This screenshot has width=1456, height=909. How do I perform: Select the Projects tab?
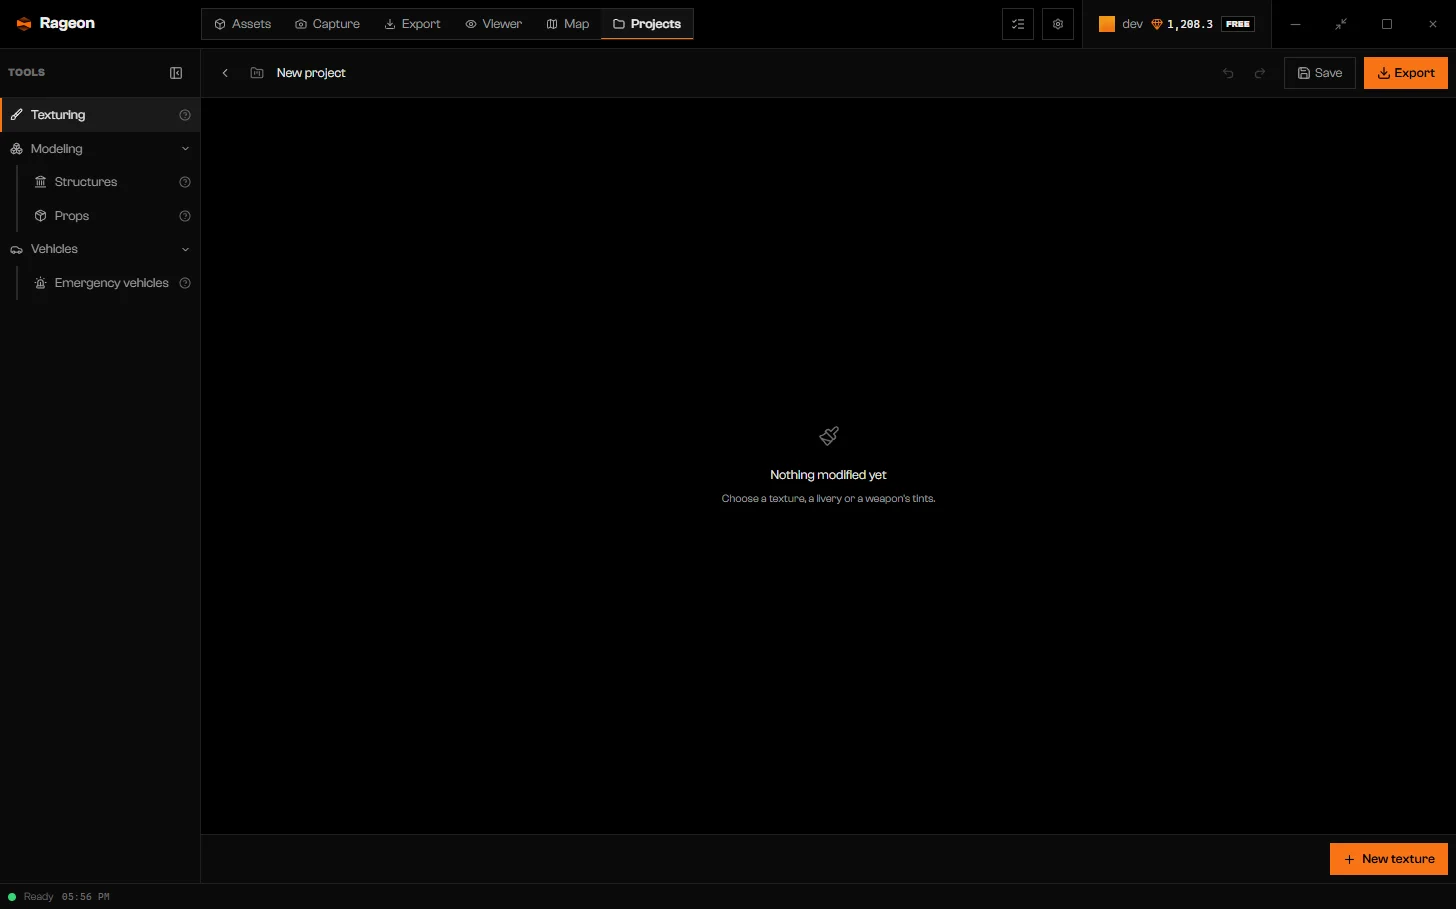coord(647,24)
